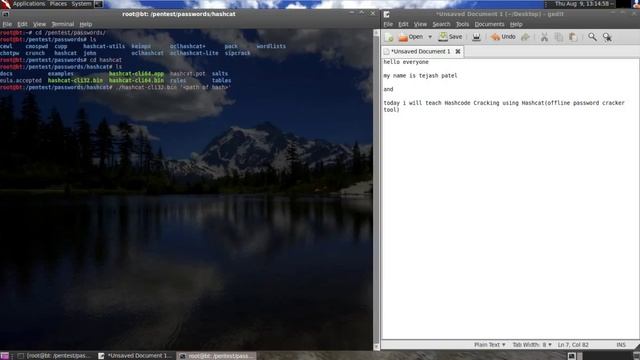Open gedit's View menu
Screen dimensions: 640x360
tap(420, 24)
